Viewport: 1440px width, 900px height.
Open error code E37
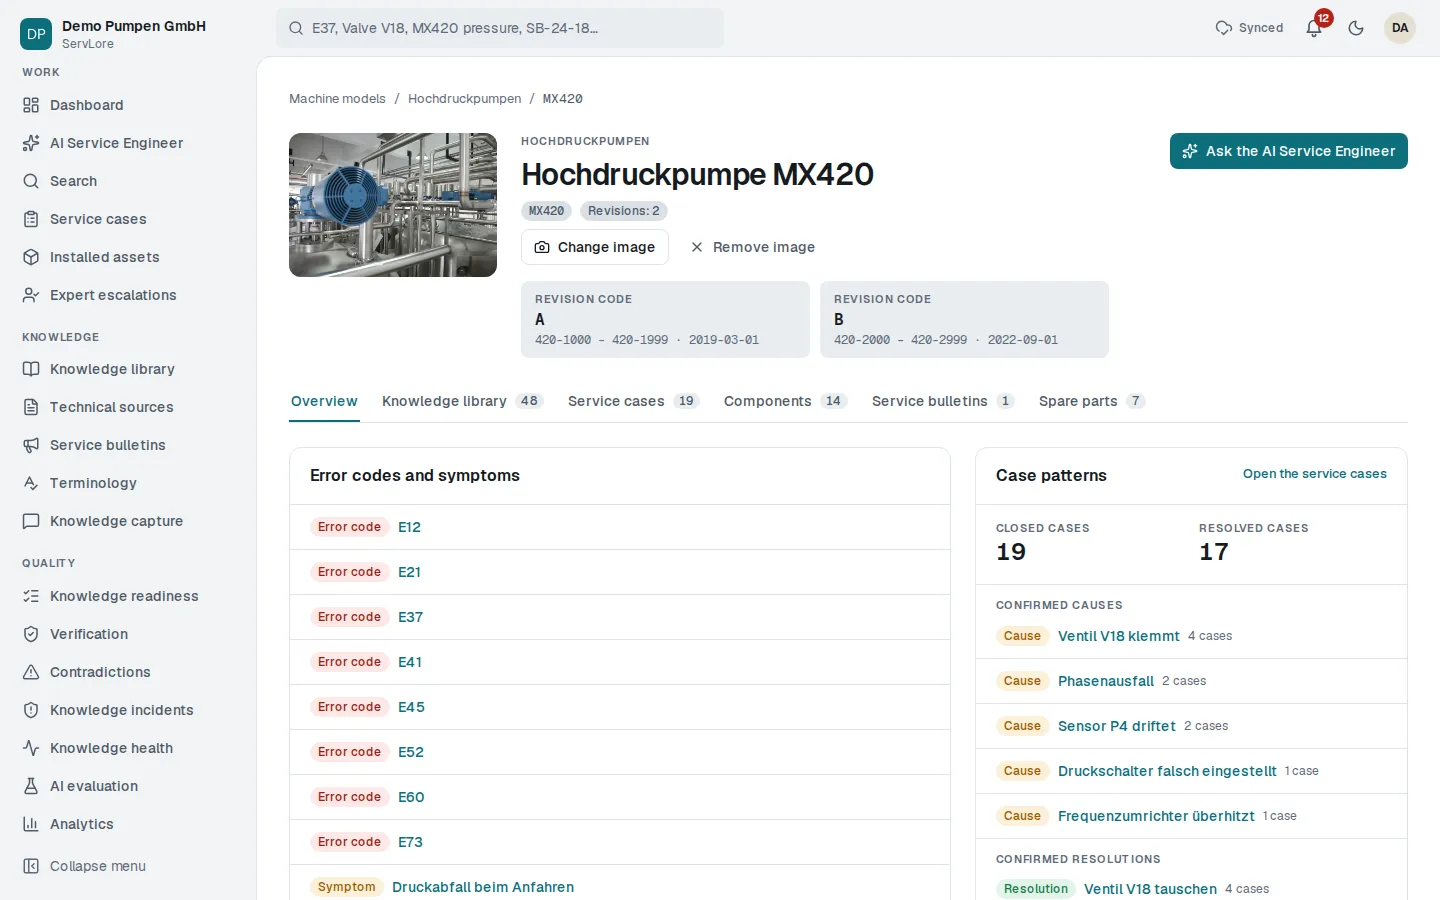tap(410, 617)
